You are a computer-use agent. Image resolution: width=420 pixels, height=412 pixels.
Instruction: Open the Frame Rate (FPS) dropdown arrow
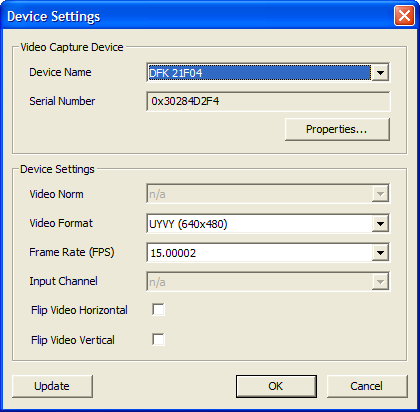tap(380, 253)
